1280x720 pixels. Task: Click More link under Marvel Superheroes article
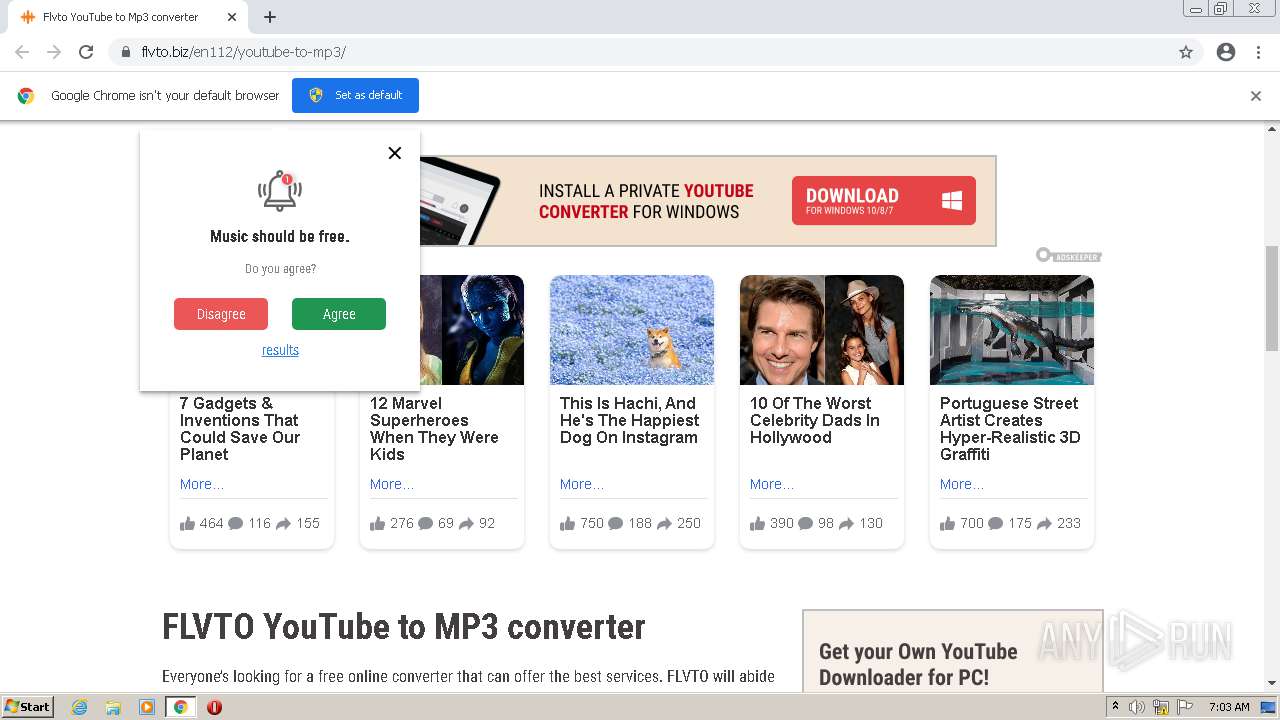(392, 484)
